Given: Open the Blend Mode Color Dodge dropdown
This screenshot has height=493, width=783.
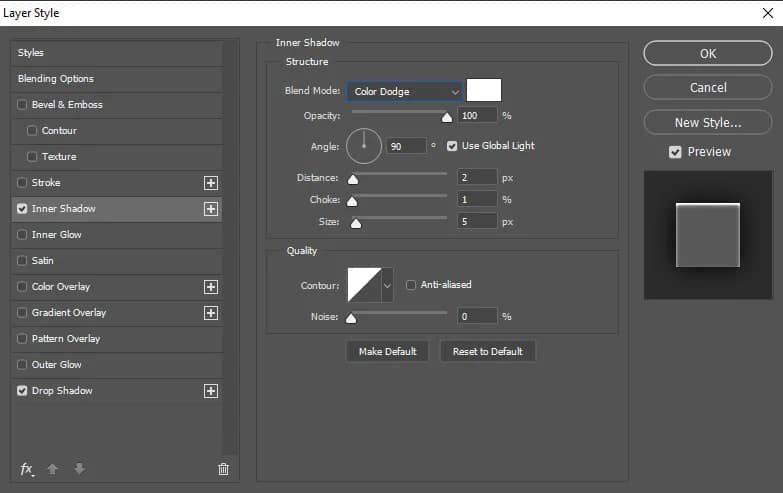Looking at the screenshot, I should pyautogui.click(x=404, y=91).
